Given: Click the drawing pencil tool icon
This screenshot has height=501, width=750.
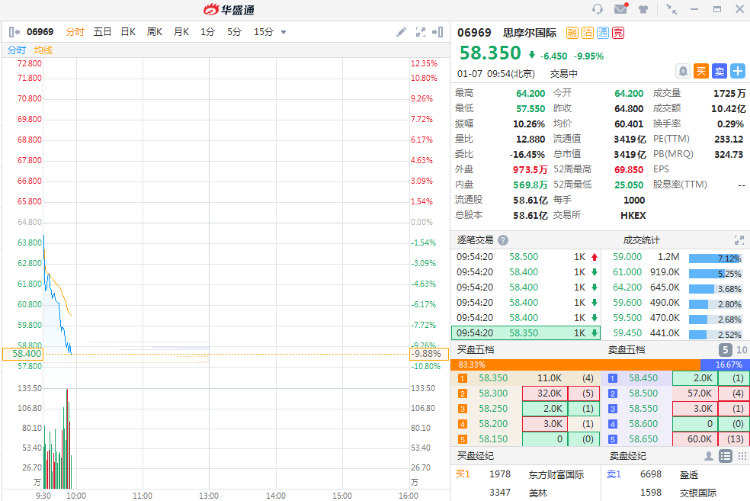Looking at the screenshot, I should (401, 32).
